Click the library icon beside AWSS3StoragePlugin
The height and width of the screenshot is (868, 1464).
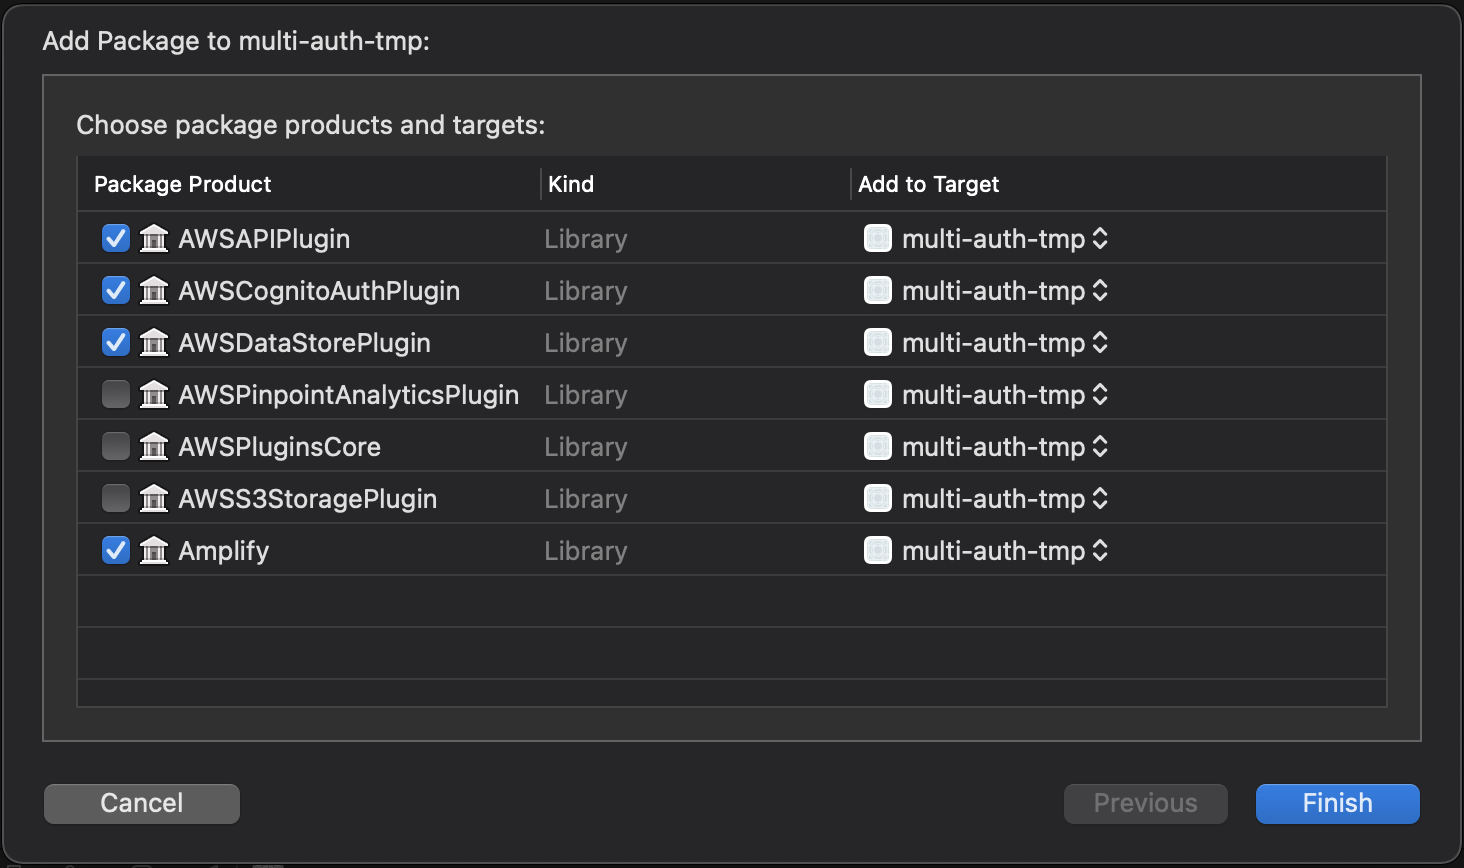pos(154,498)
